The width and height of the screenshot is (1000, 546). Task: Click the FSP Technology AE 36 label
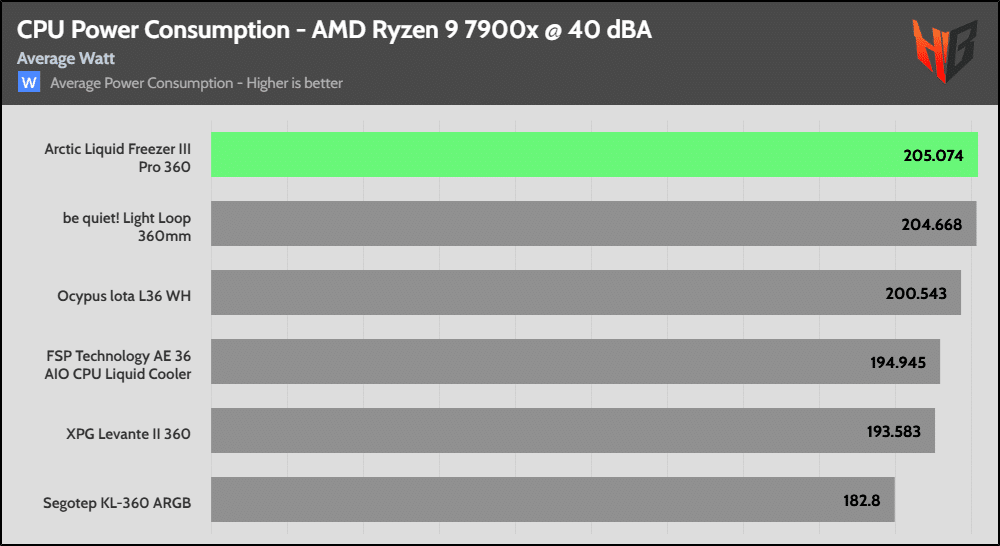point(118,365)
